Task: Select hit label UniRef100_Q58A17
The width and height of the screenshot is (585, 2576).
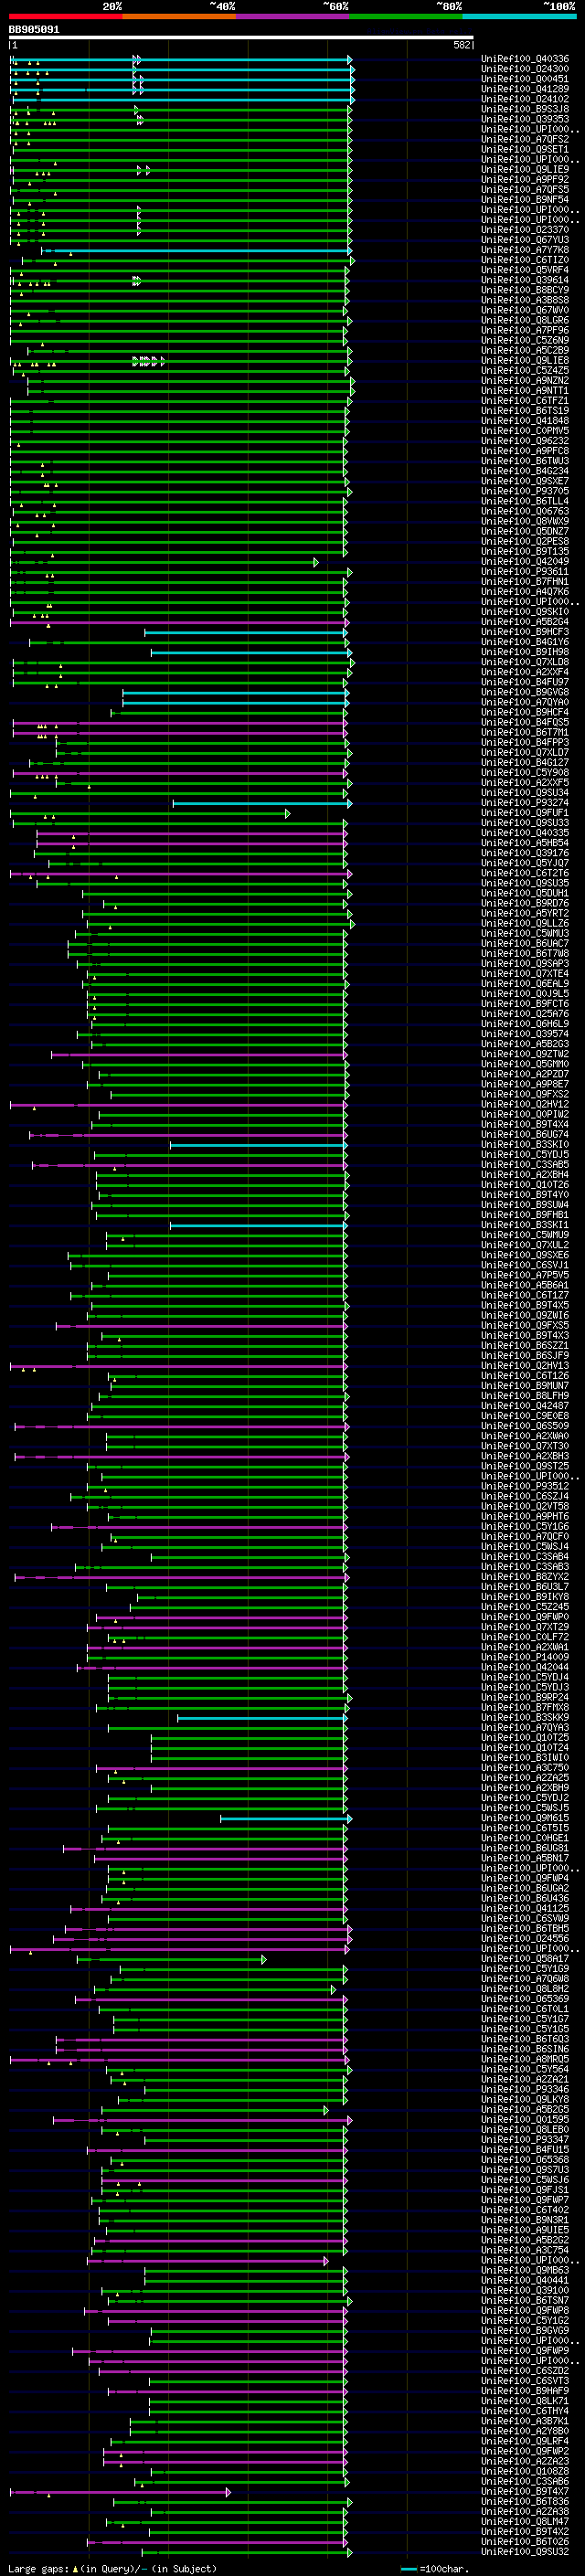Action: pyautogui.click(x=525, y=1959)
